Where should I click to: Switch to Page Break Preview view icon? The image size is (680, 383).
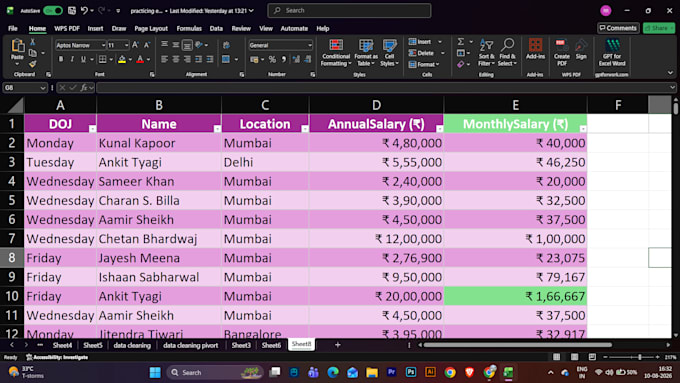(592, 357)
